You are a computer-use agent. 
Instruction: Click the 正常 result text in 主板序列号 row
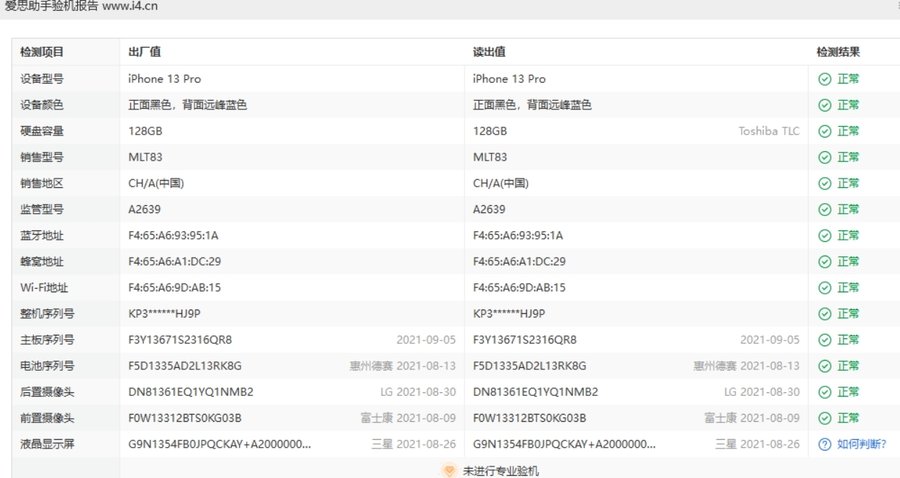click(x=848, y=340)
